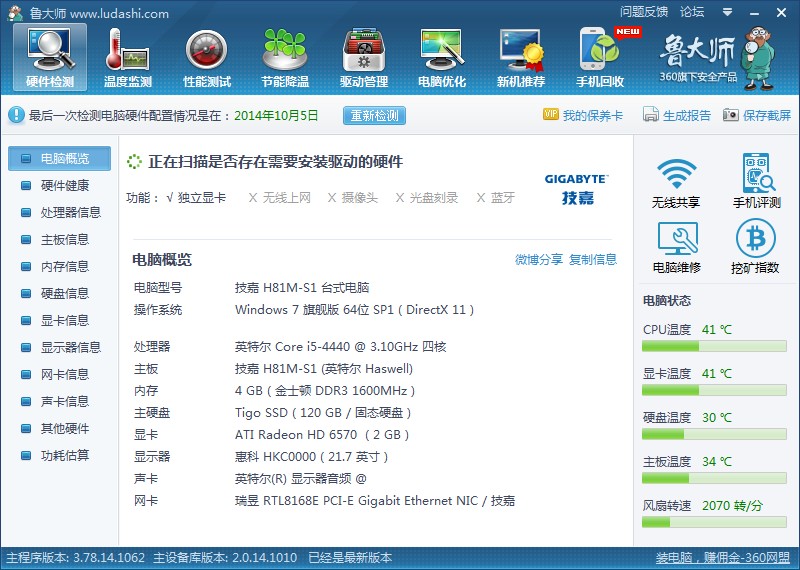Click the GIGABYTE 技嘉 brand logo

coord(577,189)
